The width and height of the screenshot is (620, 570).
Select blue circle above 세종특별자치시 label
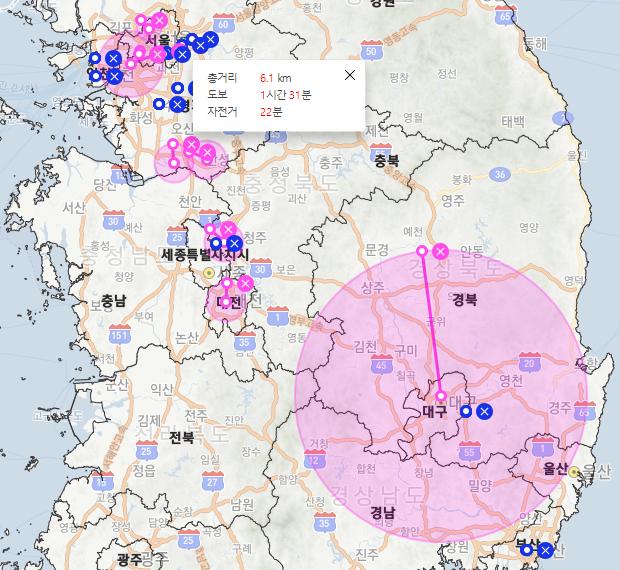point(216,243)
